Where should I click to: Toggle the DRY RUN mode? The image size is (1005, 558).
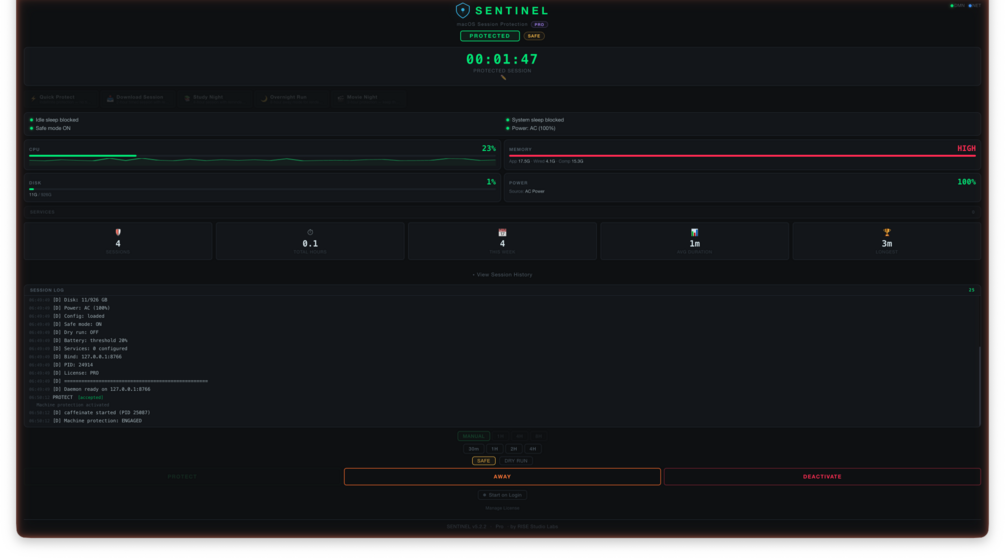point(515,461)
